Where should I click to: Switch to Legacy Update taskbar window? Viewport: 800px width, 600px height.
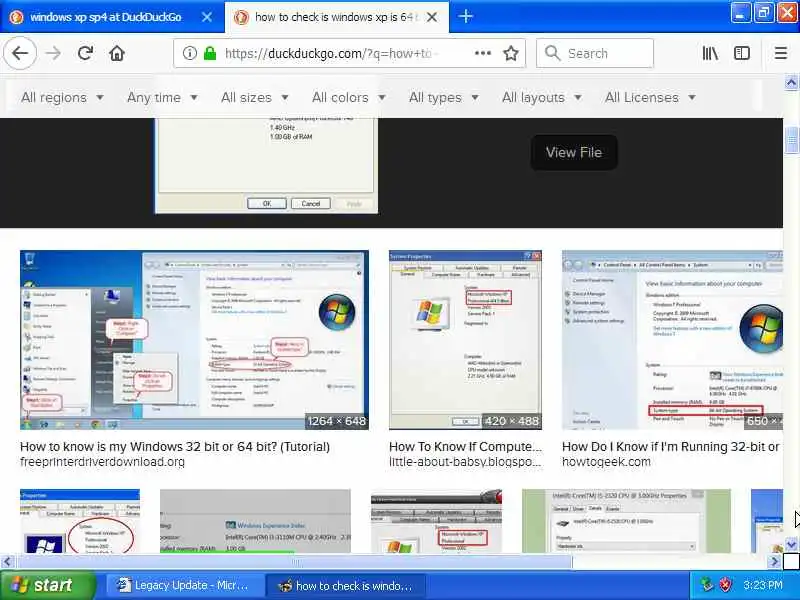pos(184,585)
